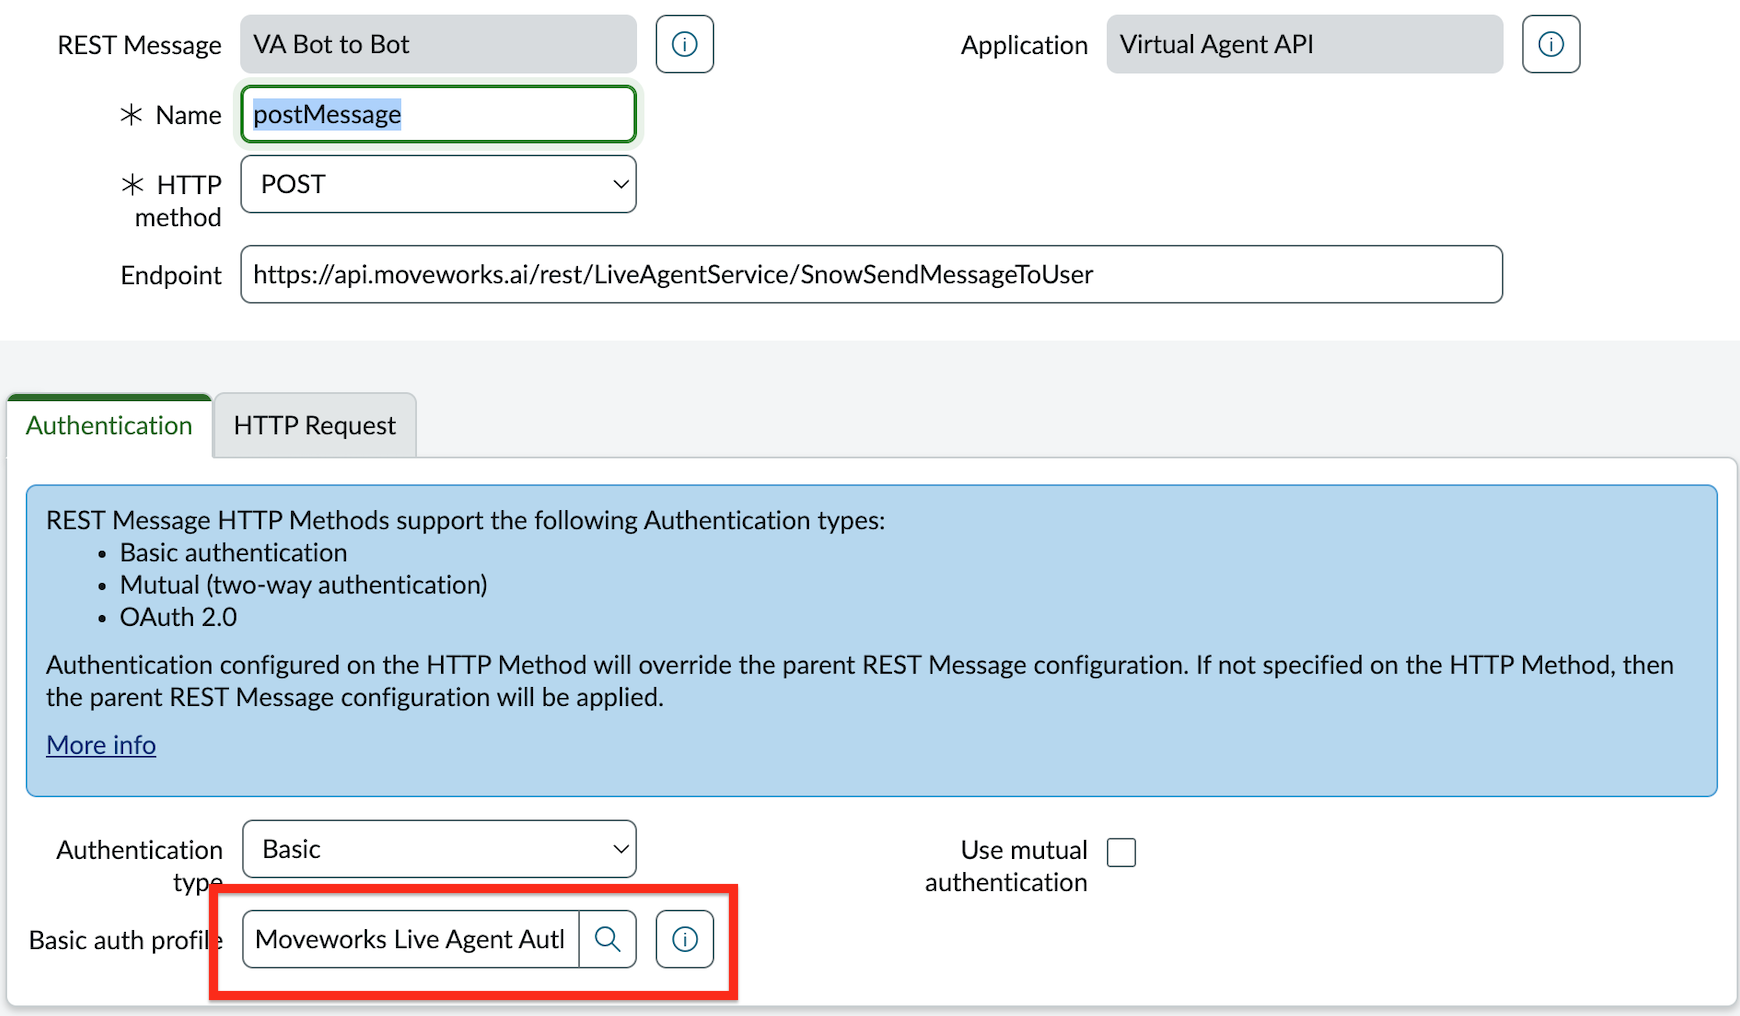Click the OAuth 2.0 bullet in info banner
Viewport: 1740px width, 1016px height.
(x=178, y=617)
